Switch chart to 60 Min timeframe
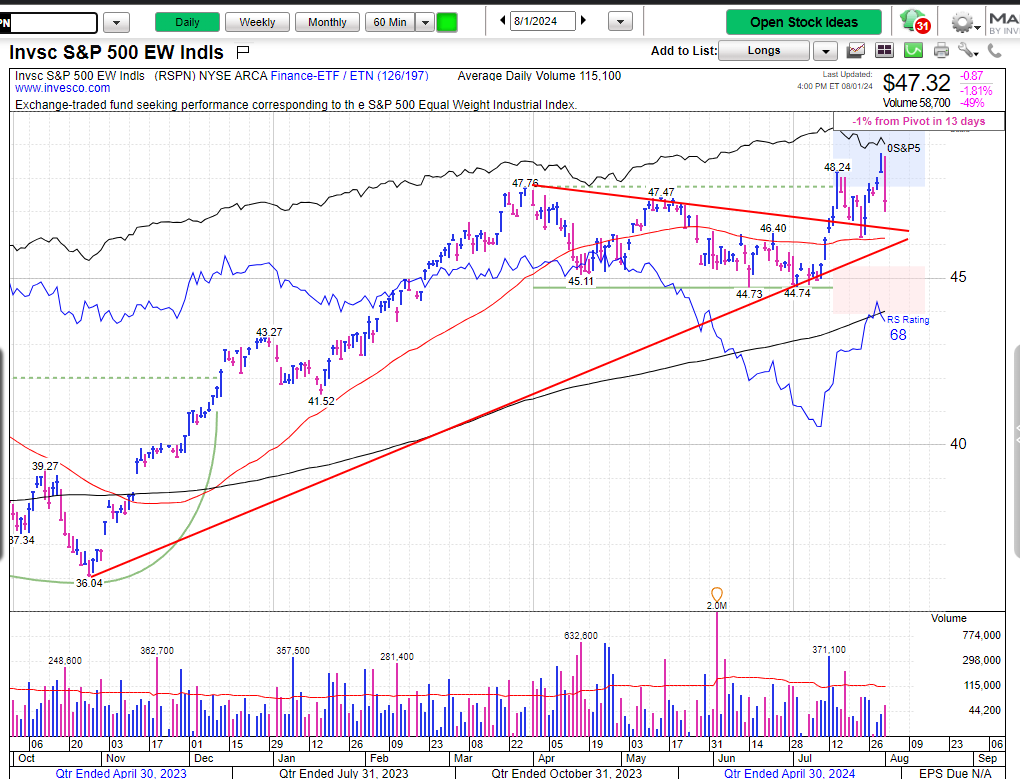1020x779 pixels. tap(390, 22)
